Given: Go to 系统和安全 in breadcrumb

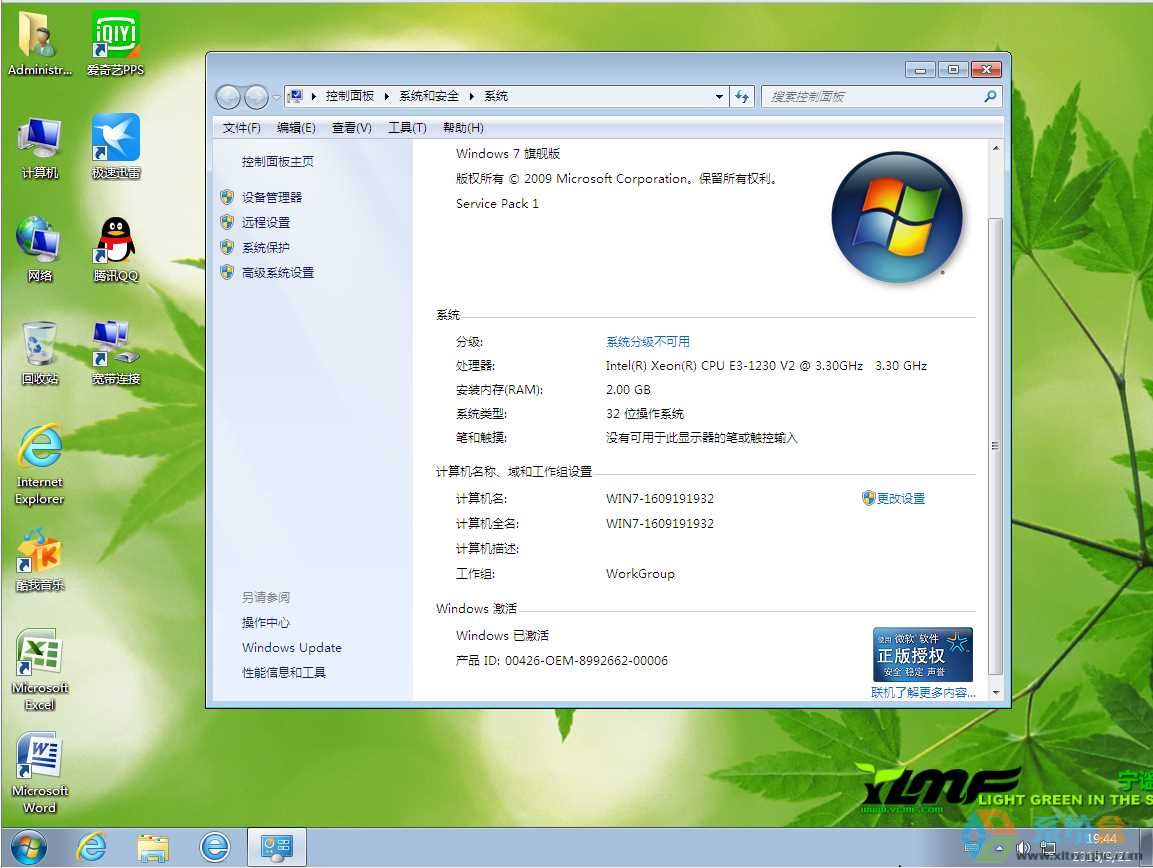Looking at the screenshot, I should [429, 96].
